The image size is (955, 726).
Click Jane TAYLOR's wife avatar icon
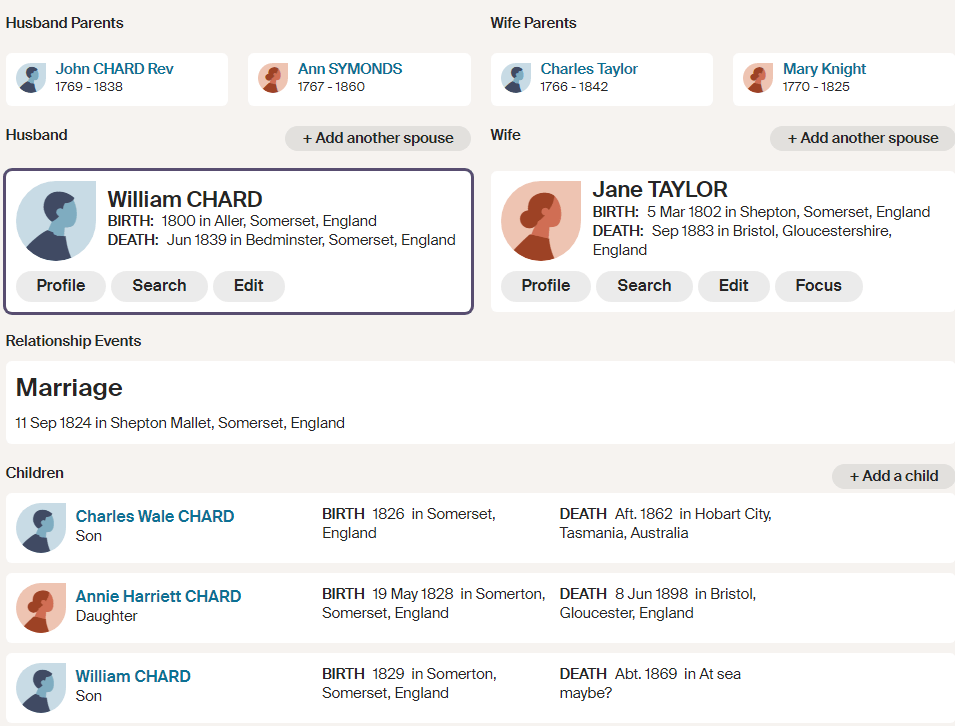tap(540, 221)
